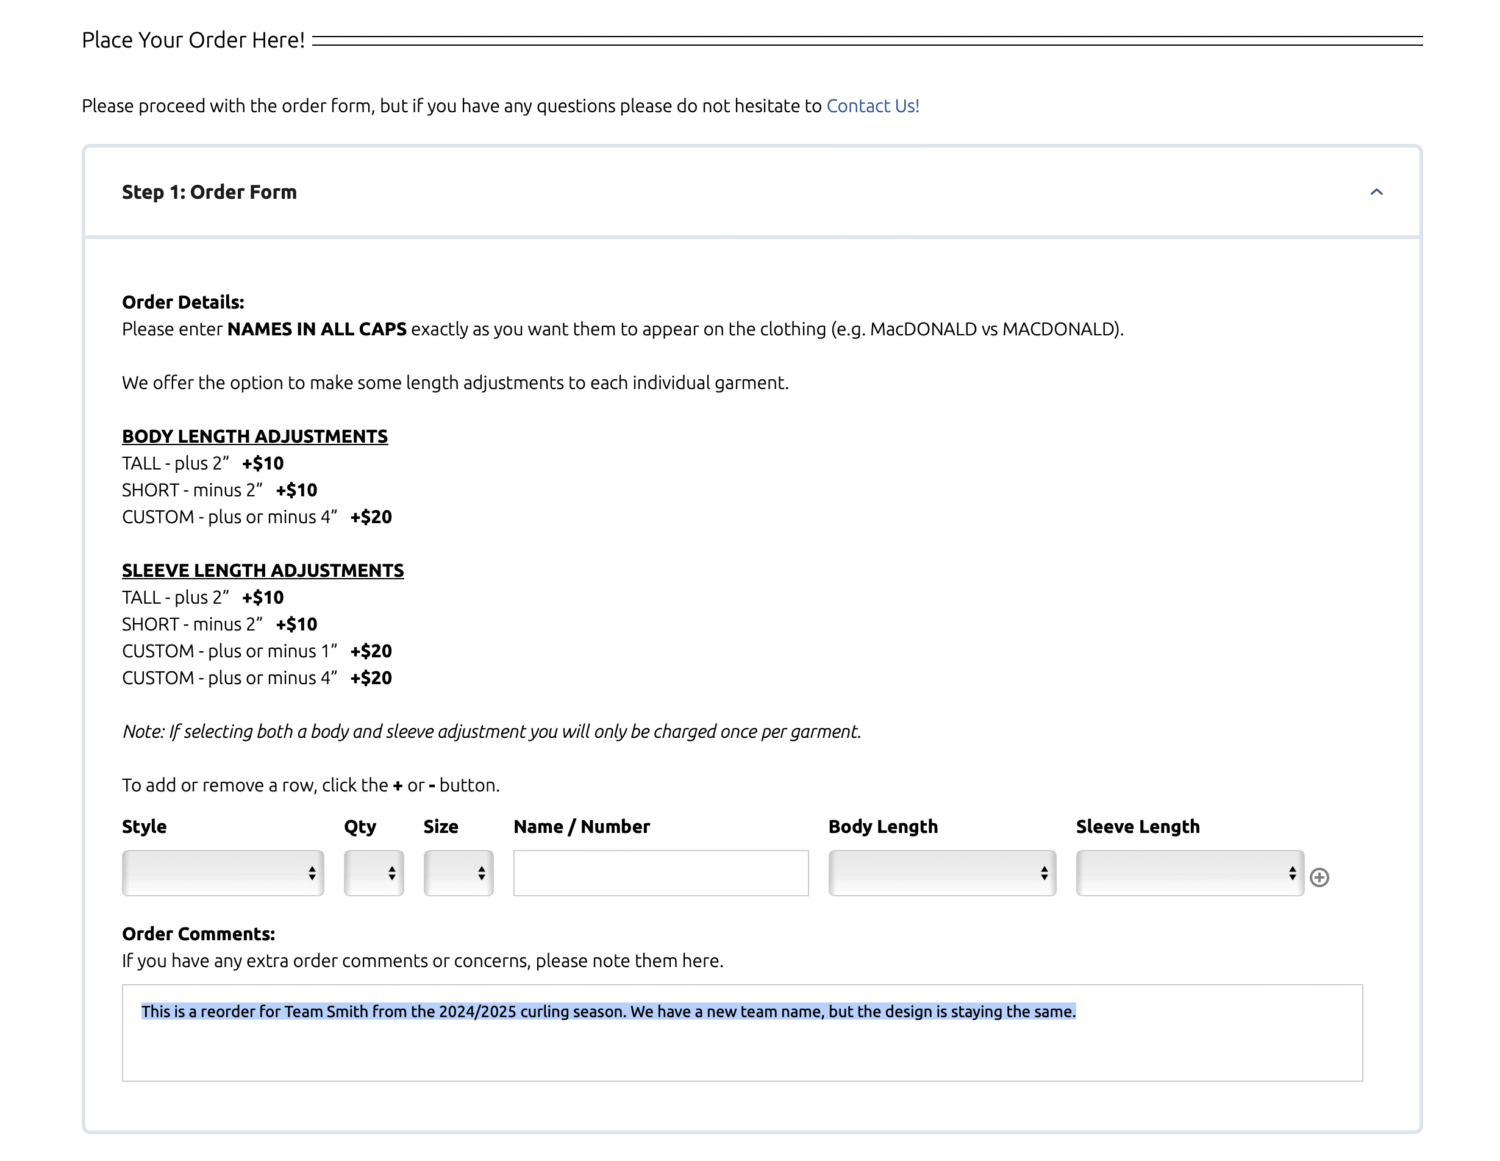Open the Style dropdown
The width and height of the screenshot is (1500, 1161).
pyautogui.click(x=223, y=873)
